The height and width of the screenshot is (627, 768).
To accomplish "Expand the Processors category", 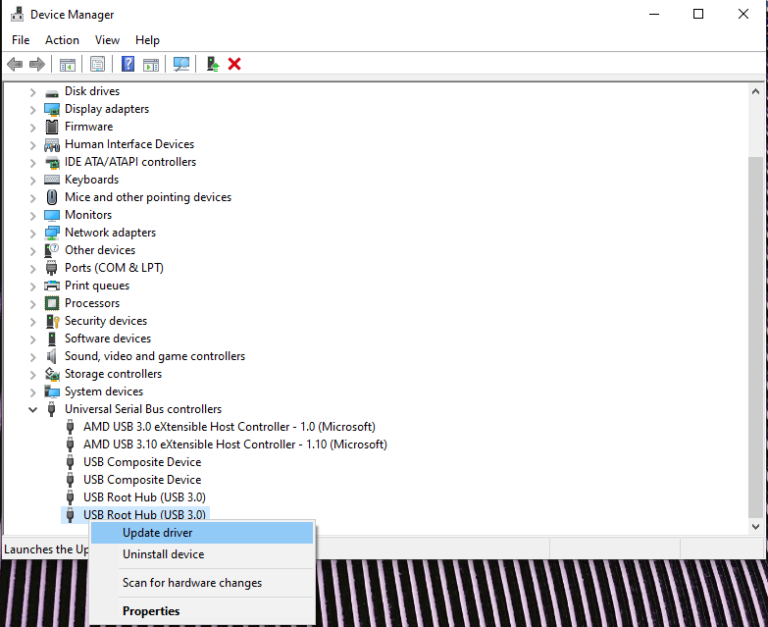I will pos(33,303).
